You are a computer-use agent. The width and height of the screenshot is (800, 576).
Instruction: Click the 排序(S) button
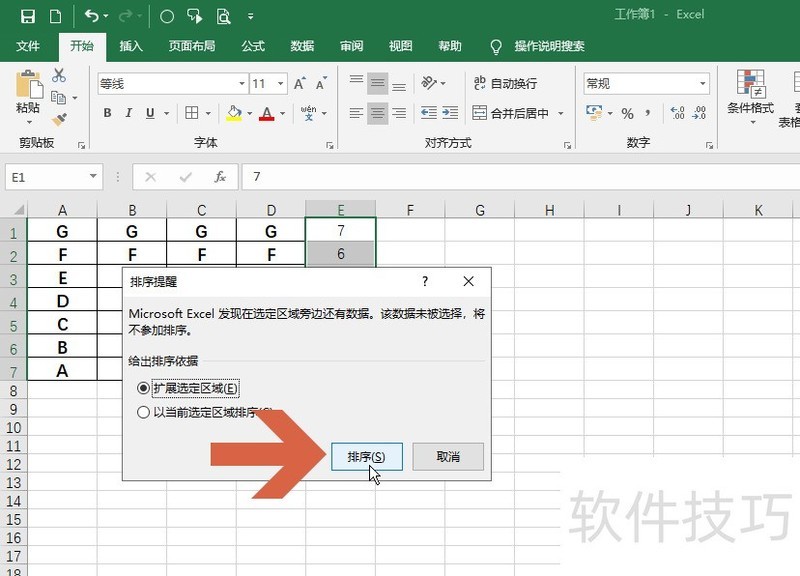(368, 456)
